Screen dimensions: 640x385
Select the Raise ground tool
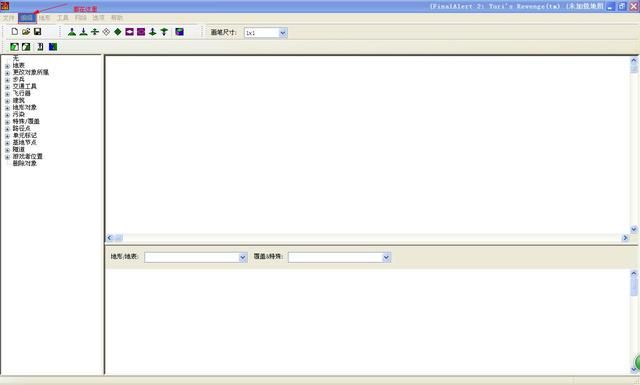72,32
